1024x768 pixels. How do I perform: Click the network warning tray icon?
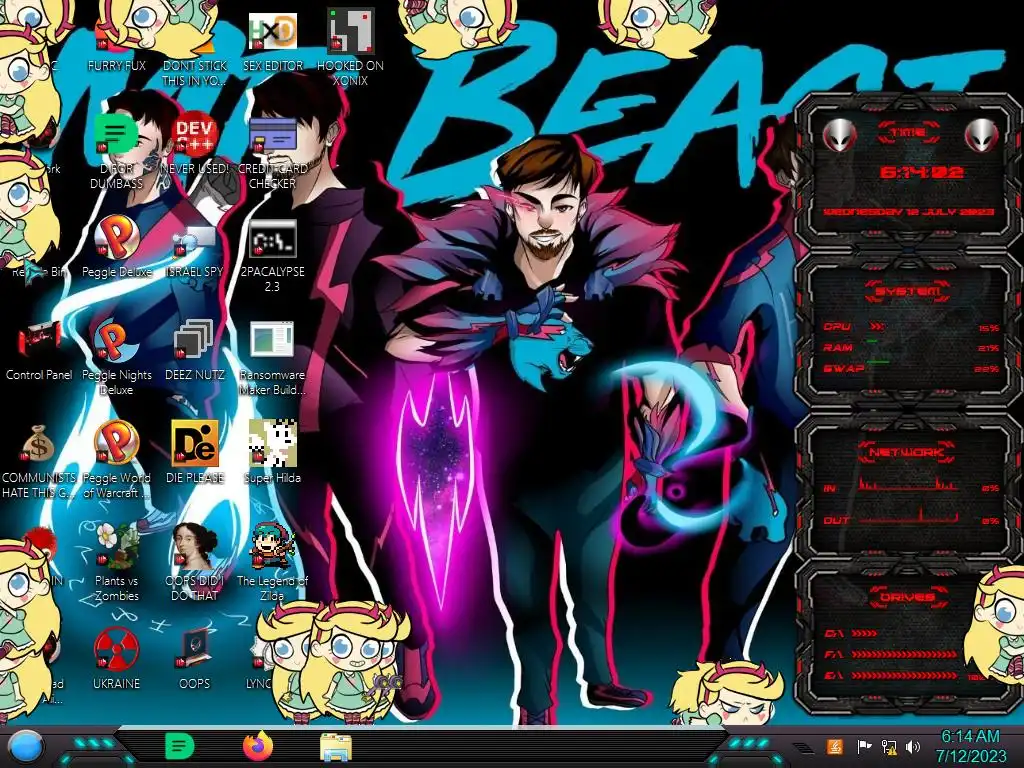(x=889, y=746)
